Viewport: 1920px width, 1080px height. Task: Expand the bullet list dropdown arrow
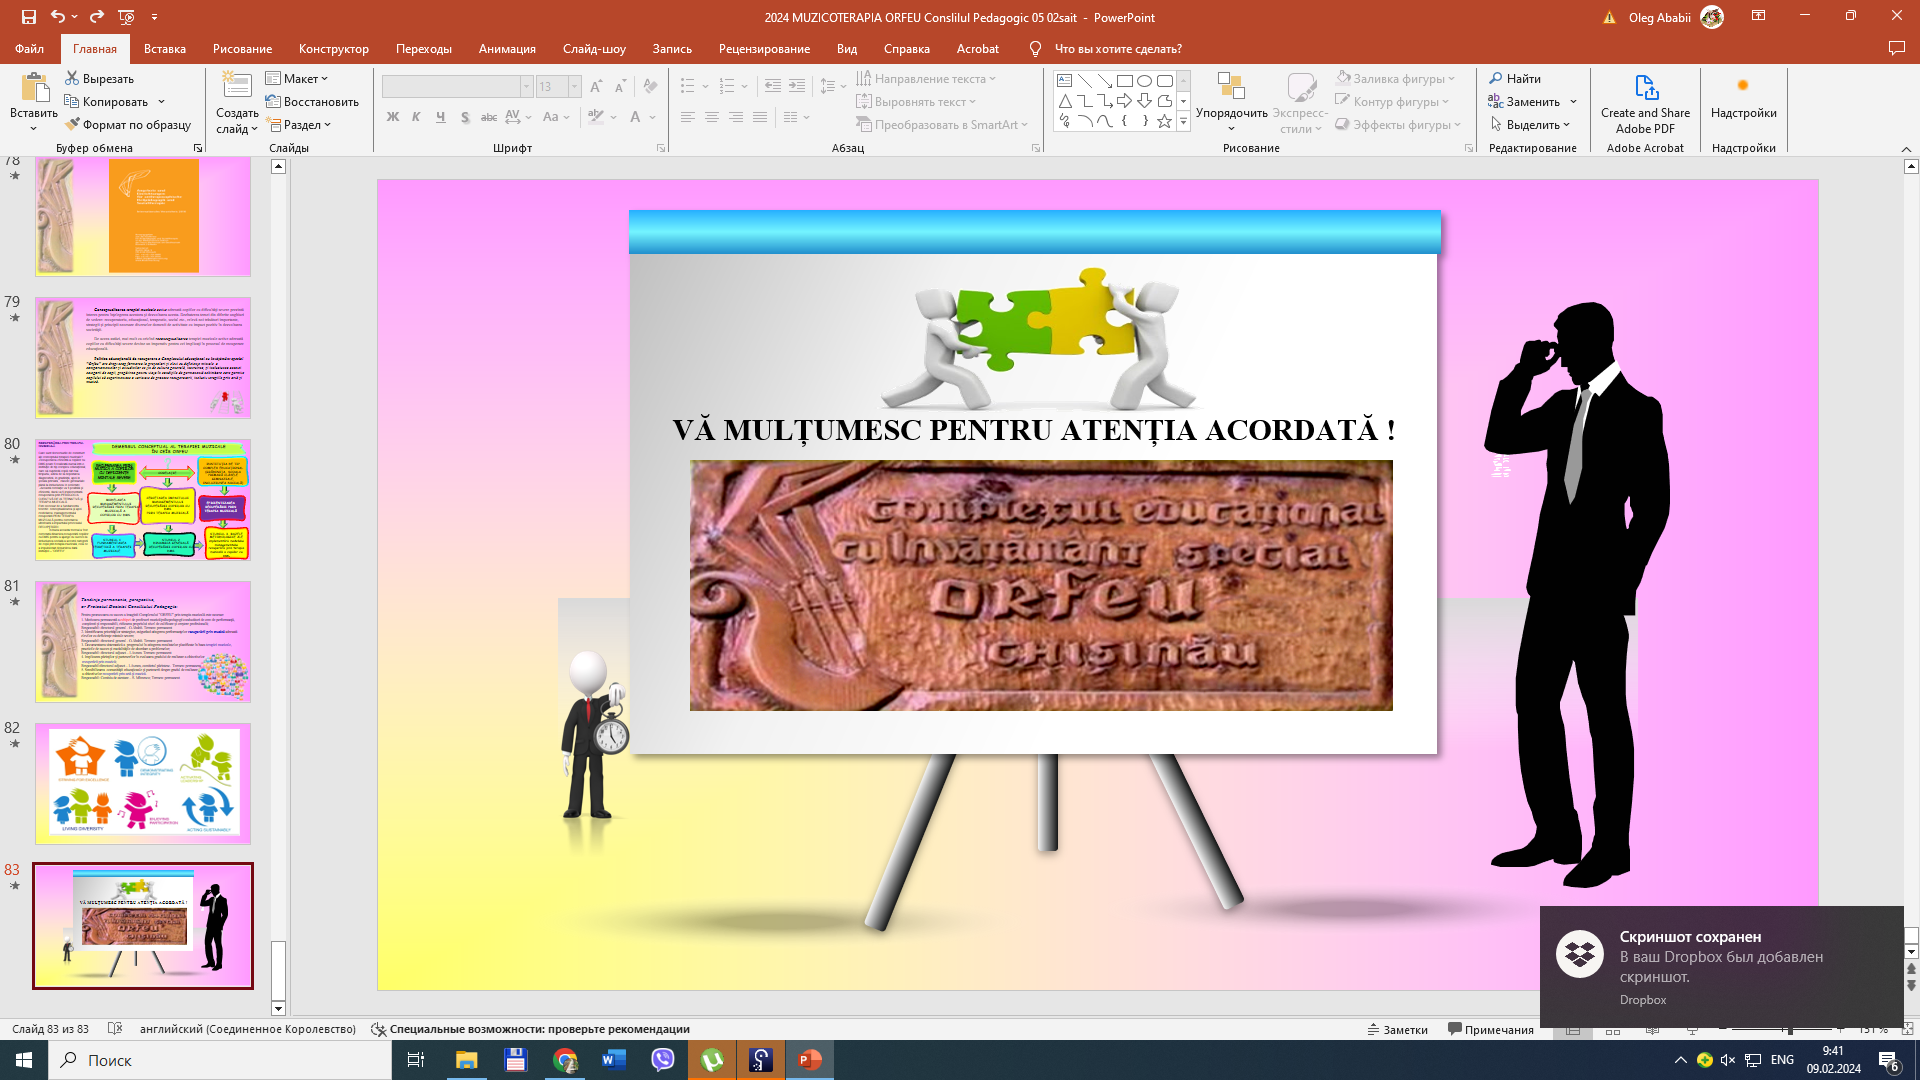706,86
